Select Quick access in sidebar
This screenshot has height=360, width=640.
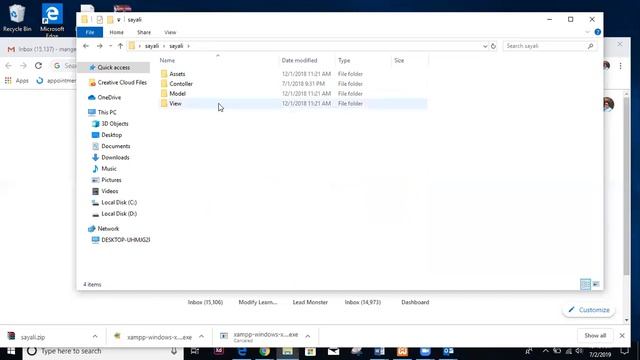(x=113, y=67)
